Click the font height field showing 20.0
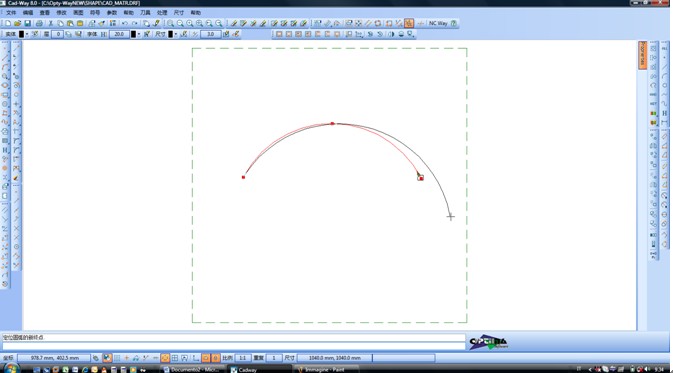673x373 pixels. tap(119, 34)
